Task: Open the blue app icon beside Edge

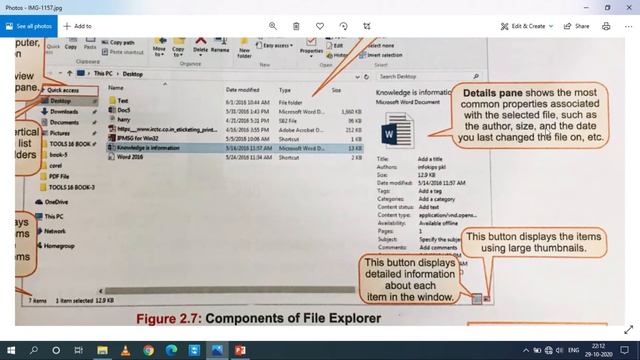Action: tap(194, 350)
